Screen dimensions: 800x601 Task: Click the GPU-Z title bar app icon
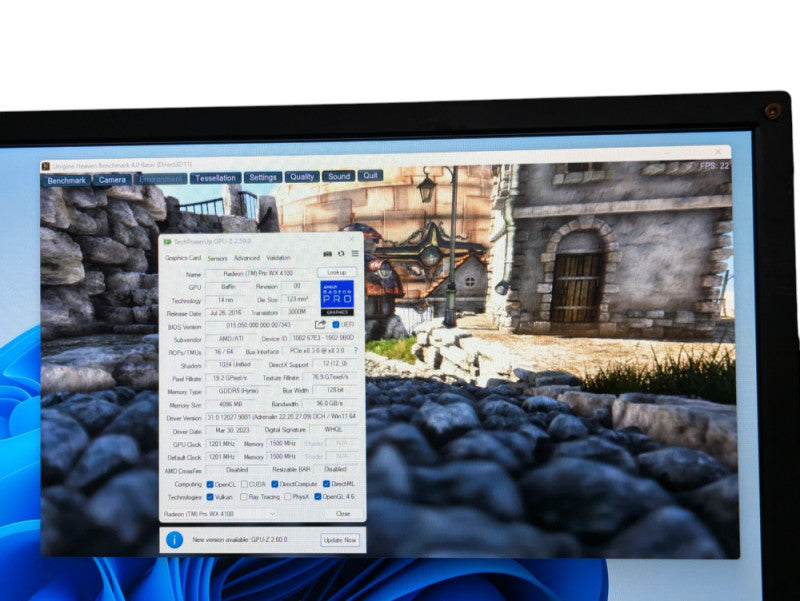[167, 241]
